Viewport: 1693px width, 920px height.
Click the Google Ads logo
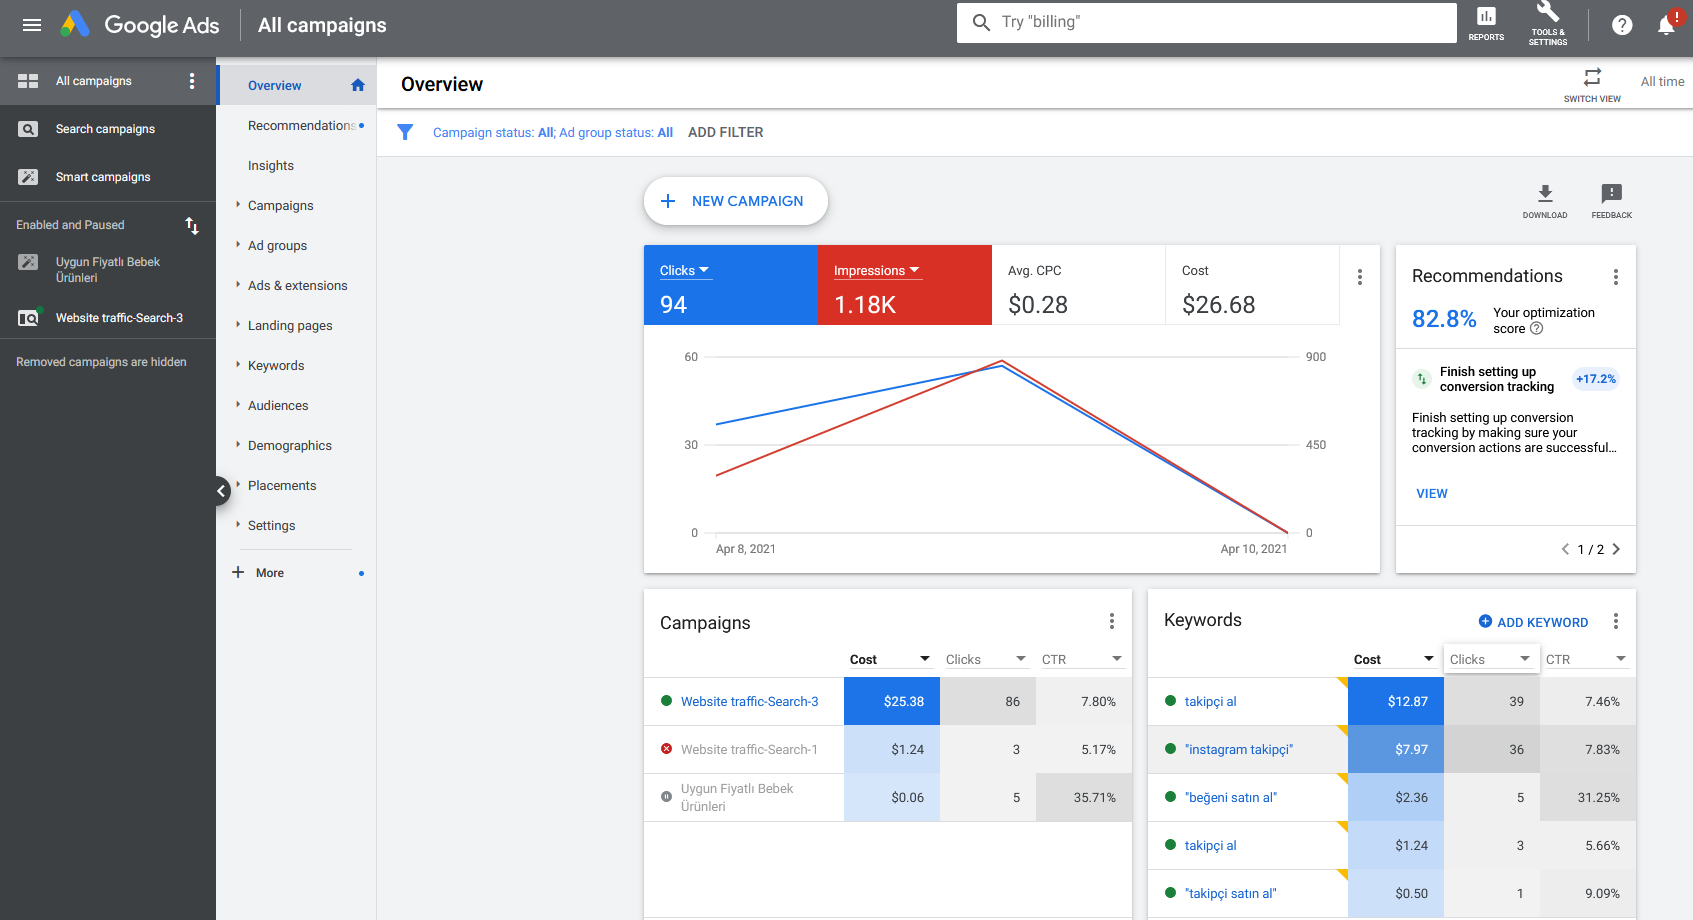tap(140, 25)
